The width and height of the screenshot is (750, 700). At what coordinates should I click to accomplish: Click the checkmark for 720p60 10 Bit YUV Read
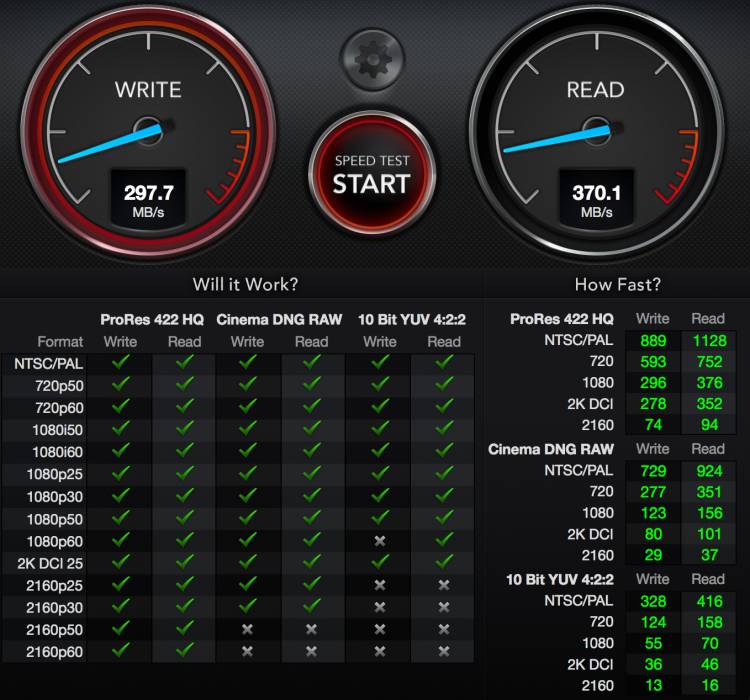444,406
